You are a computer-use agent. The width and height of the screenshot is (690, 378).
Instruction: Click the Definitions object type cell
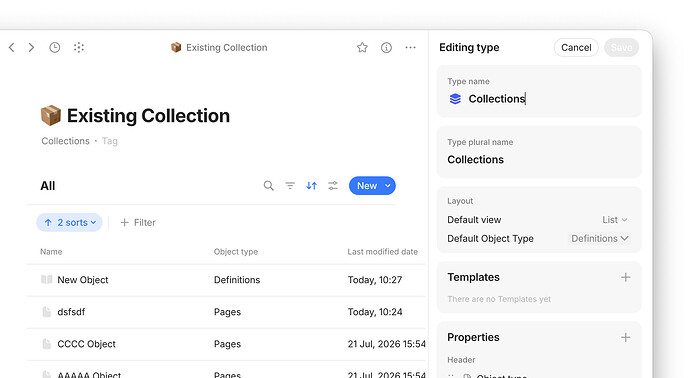coord(237,280)
